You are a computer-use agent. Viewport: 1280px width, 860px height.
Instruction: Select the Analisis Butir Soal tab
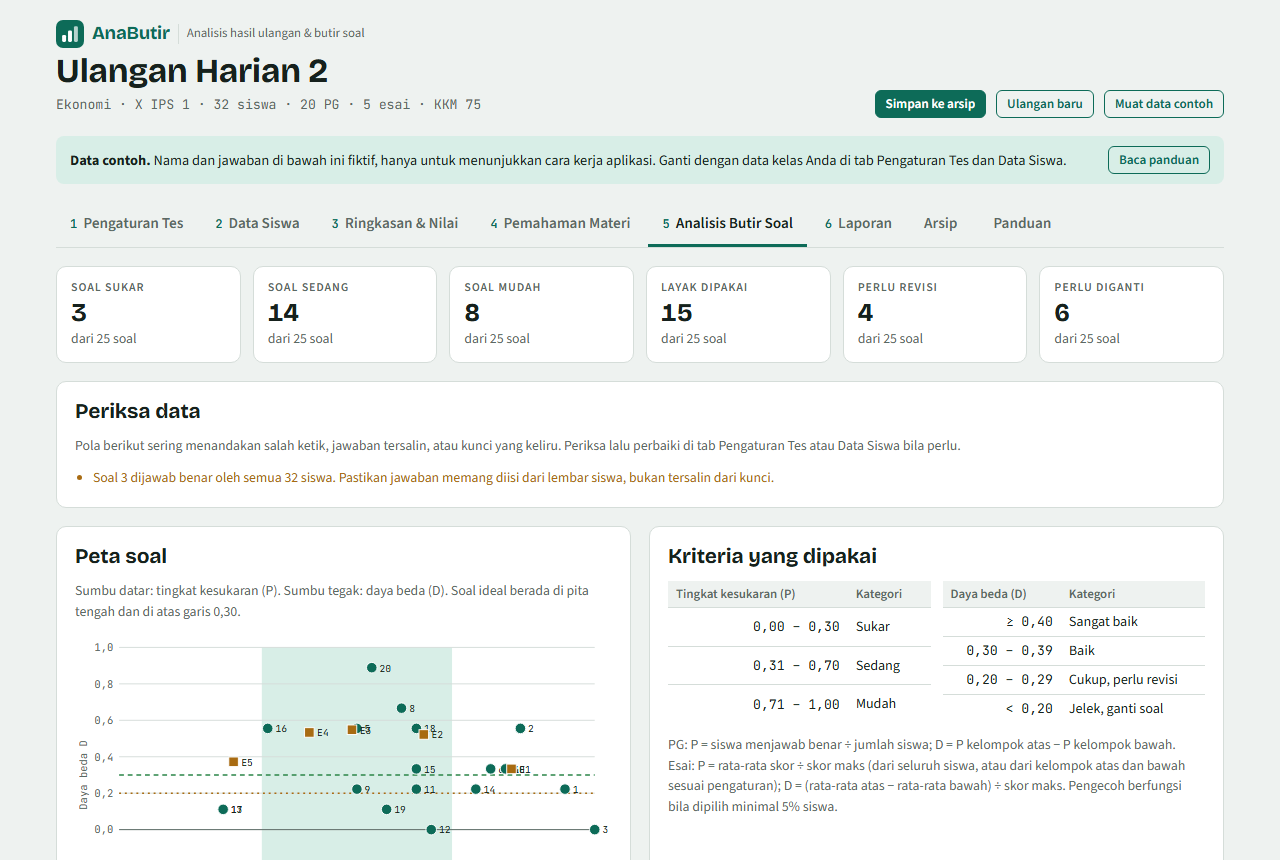pos(727,223)
